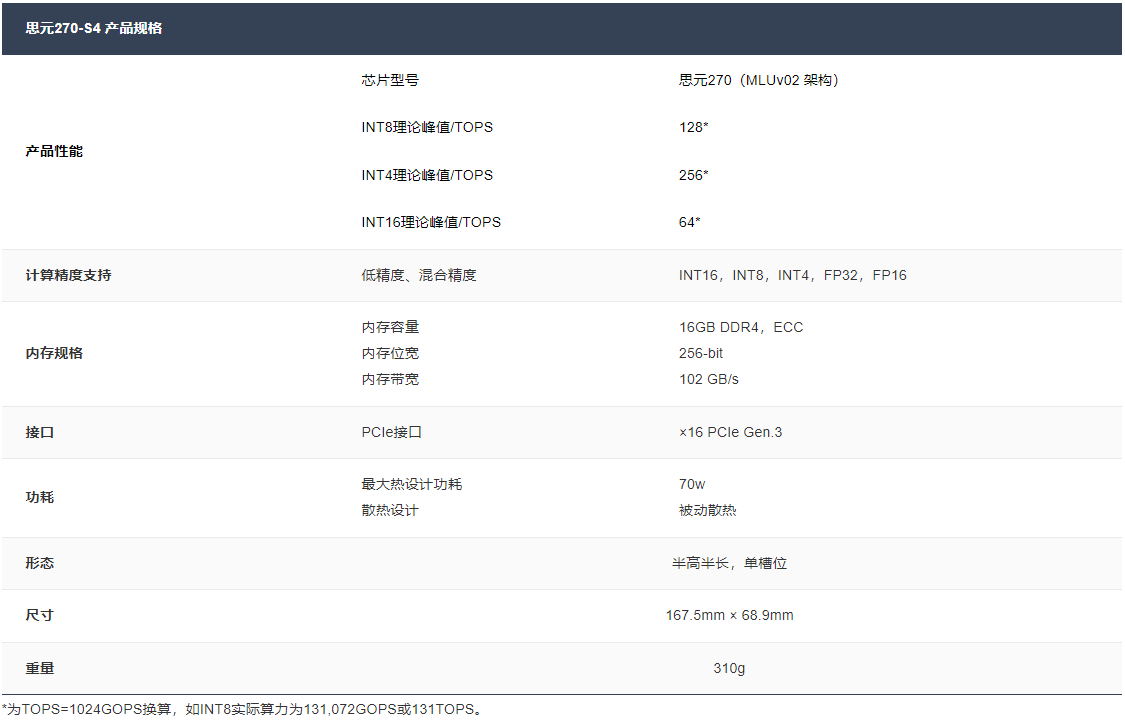Click the 最大热设计功耗 label
Viewport: 1125px width, 727px height.
pyautogui.click(x=412, y=484)
